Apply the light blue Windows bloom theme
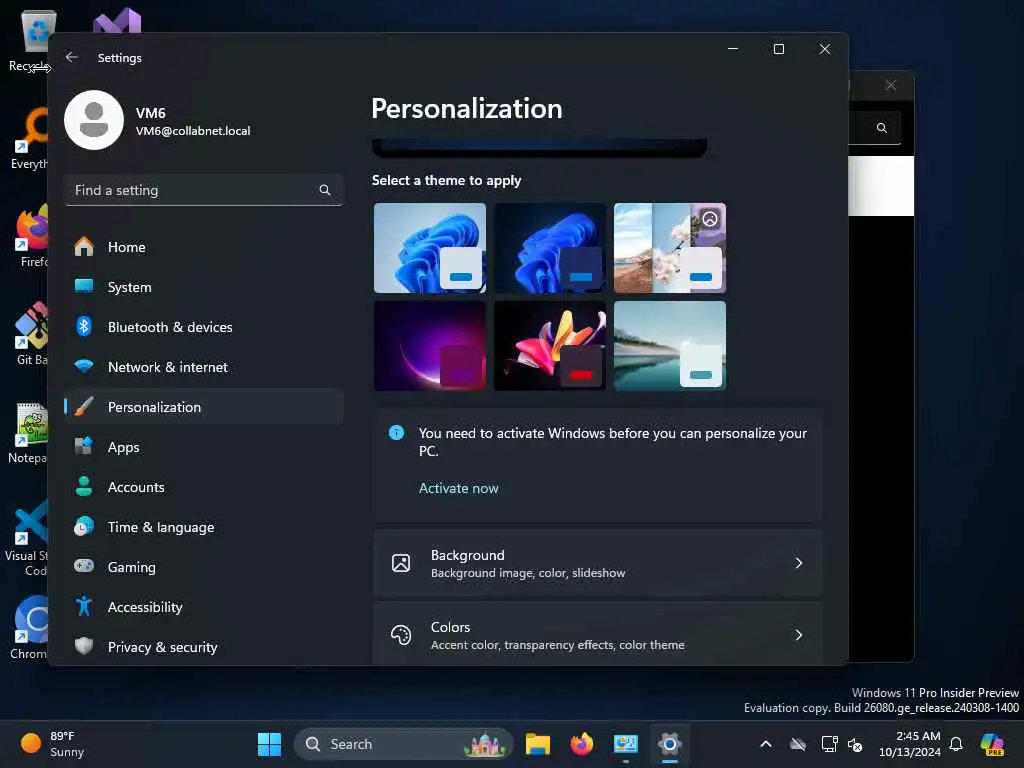This screenshot has width=1024, height=768. click(x=430, y=248)
